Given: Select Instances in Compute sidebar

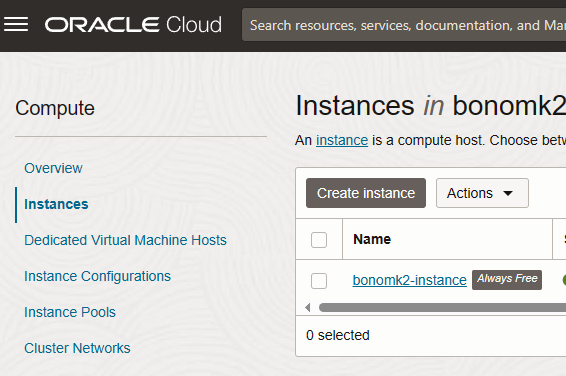Looking at the screenshot, I should (56, 204).
